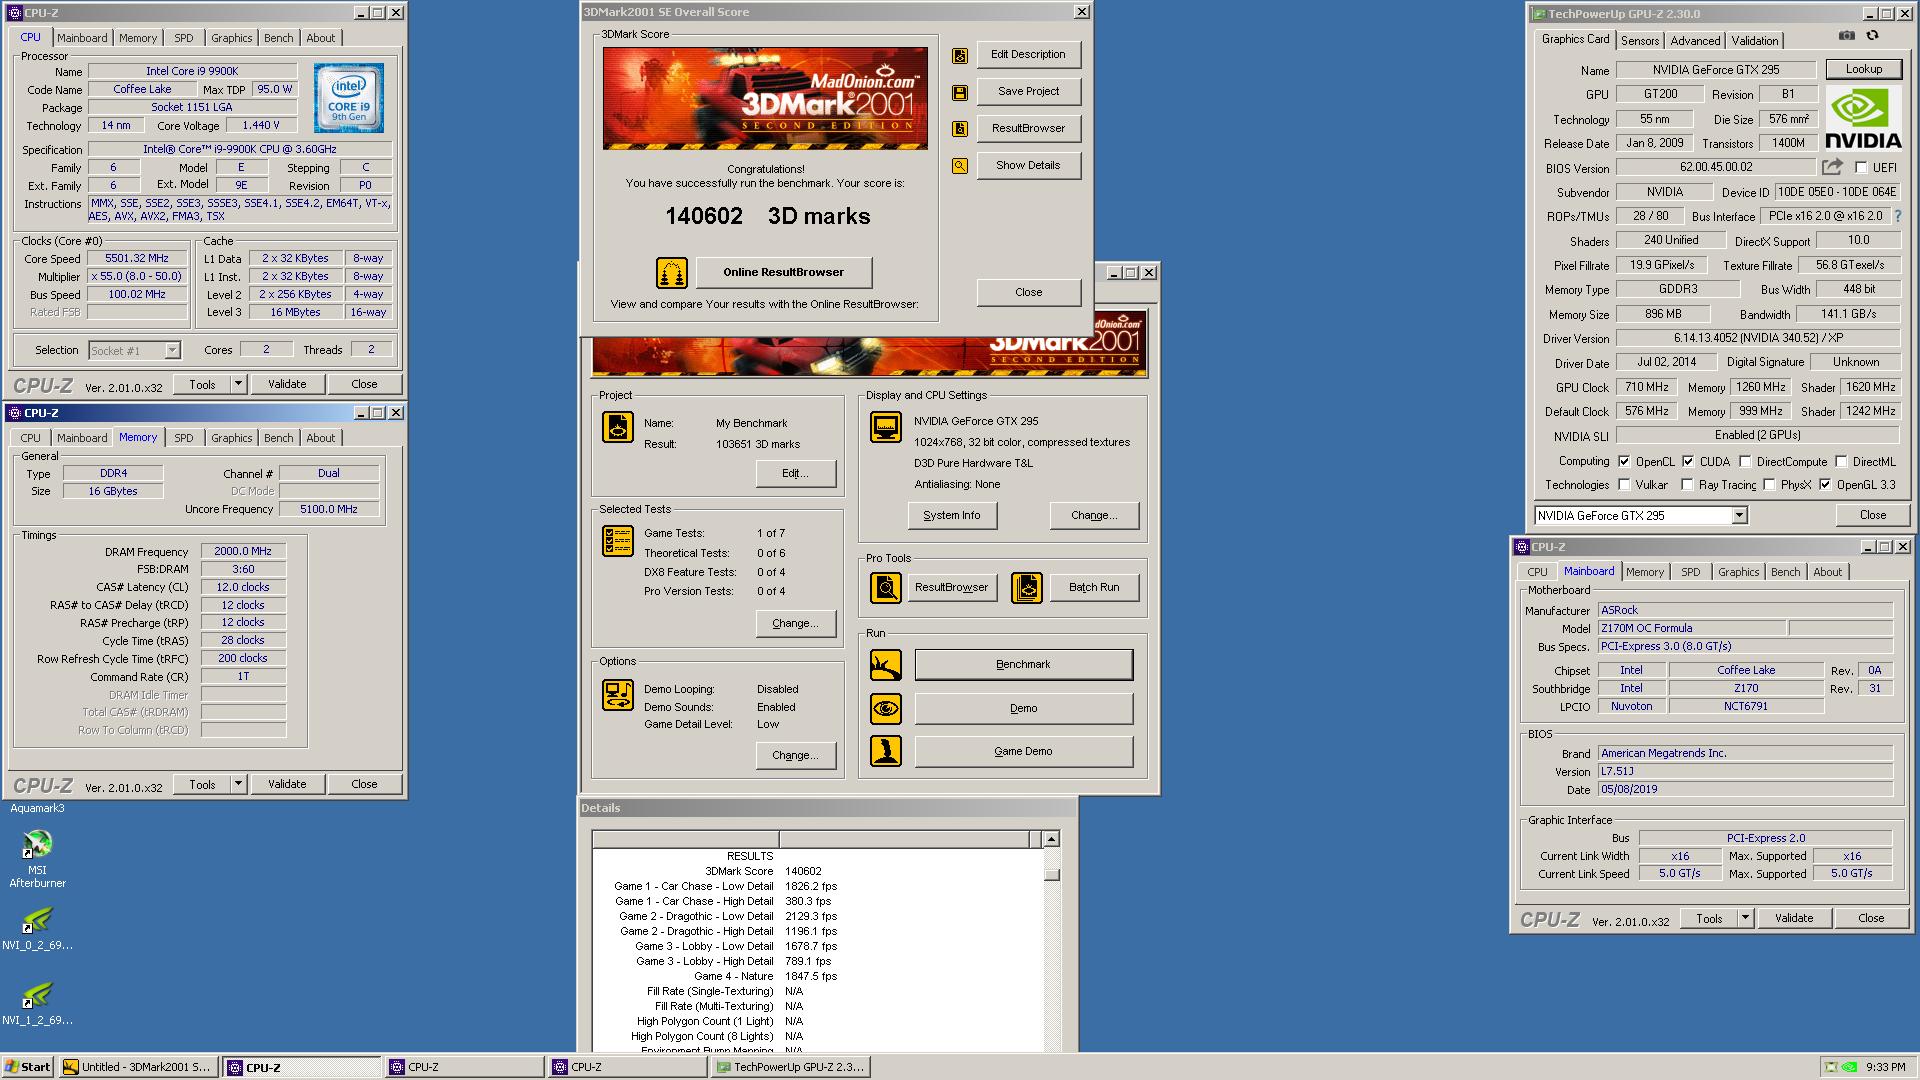Click the System Info button
The height and width of the screenshot is (1080, 1920).
951,515
